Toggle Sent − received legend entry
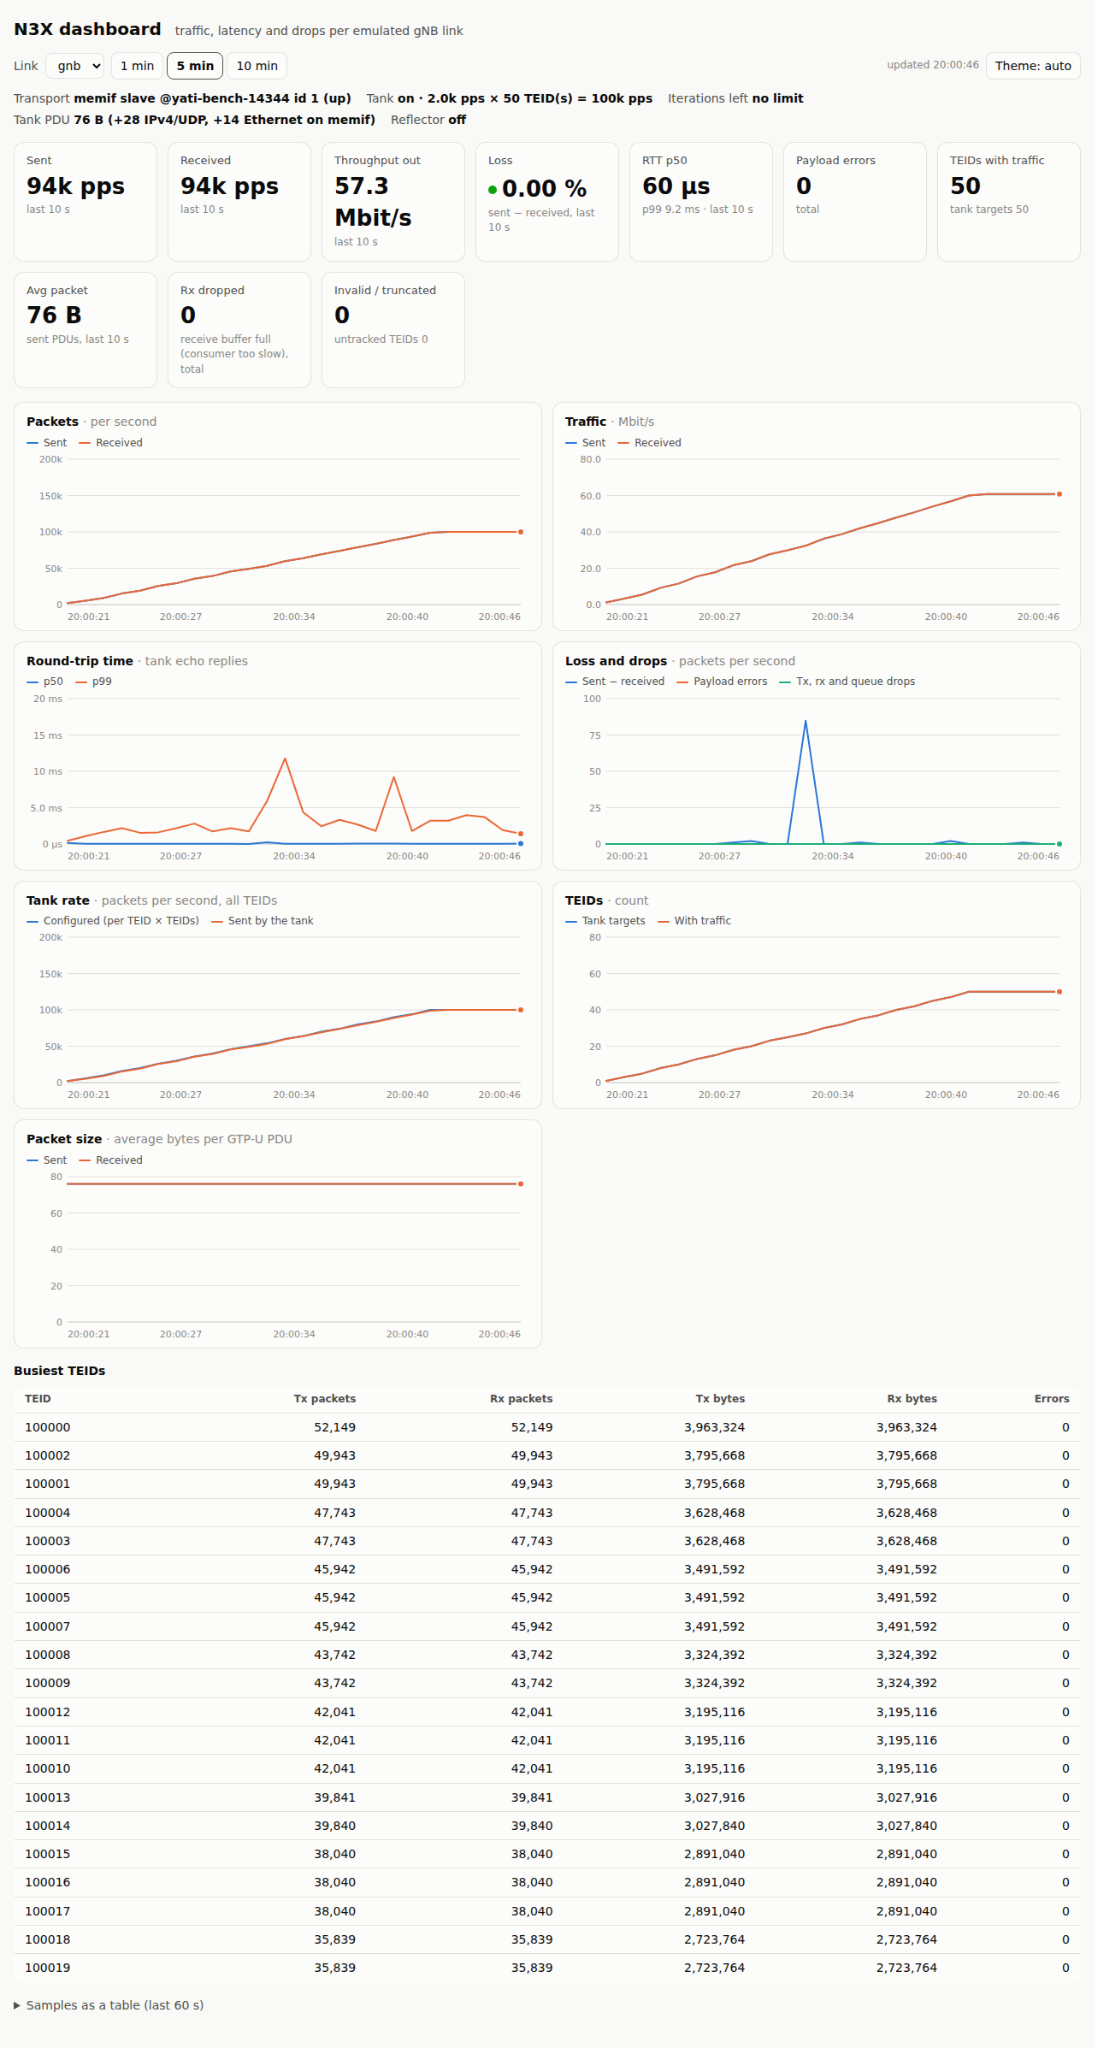1094x2048 pixels. [x=615, y=682]
